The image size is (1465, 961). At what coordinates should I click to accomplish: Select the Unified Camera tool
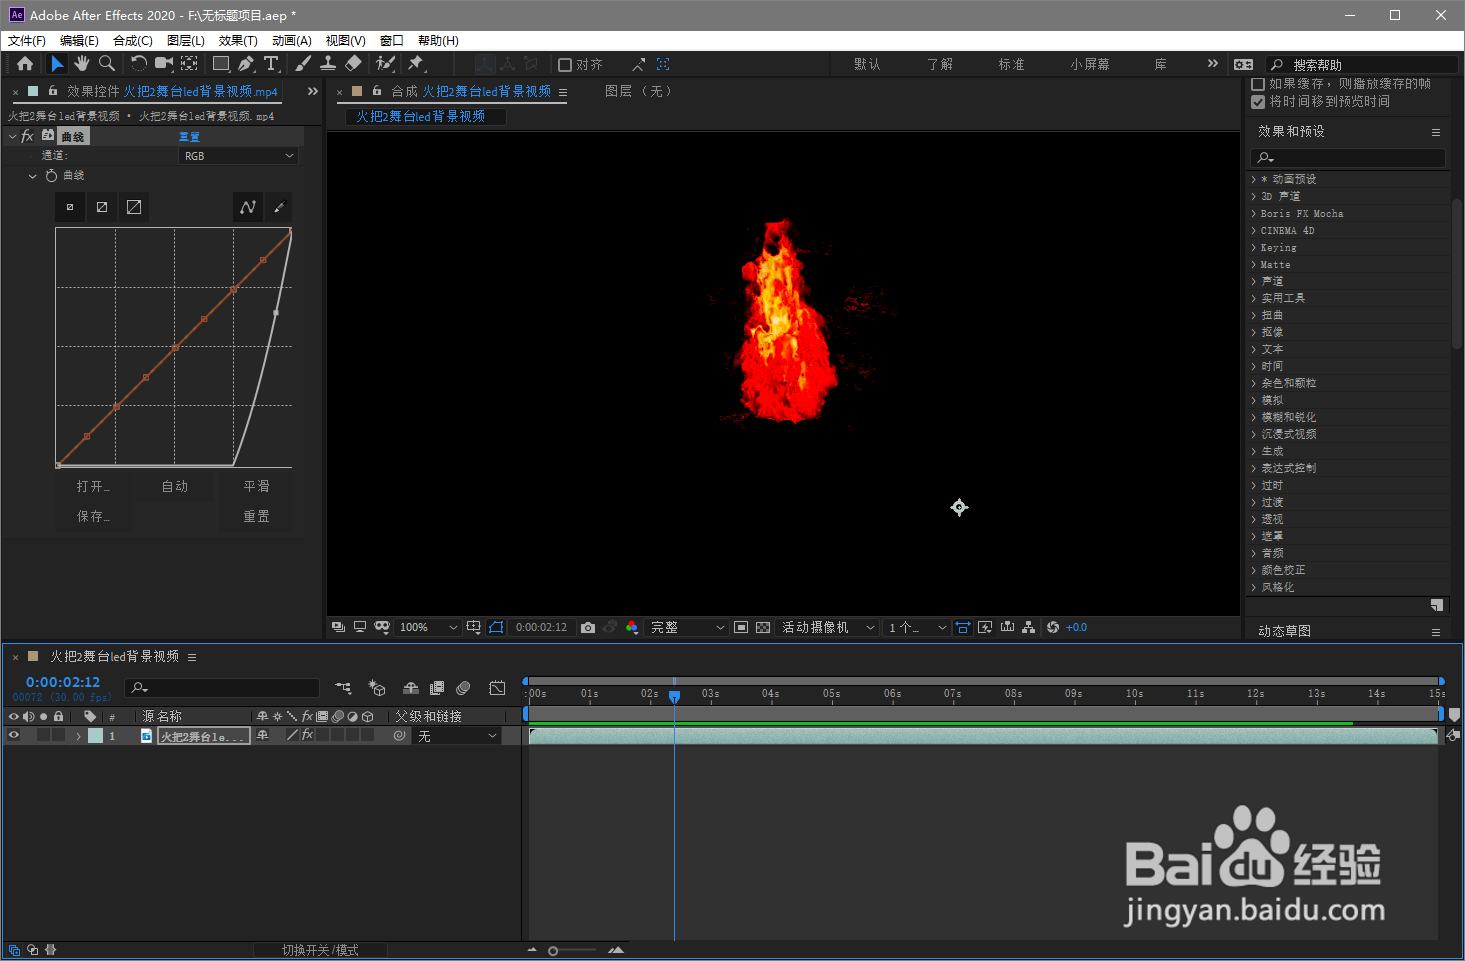tap(164, 64)
